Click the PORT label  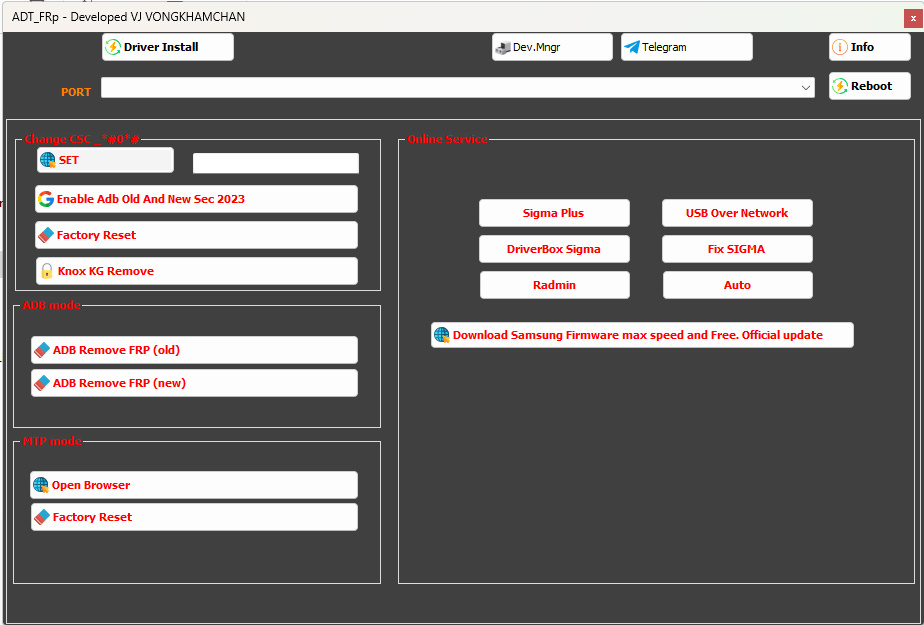click(76, 92)
